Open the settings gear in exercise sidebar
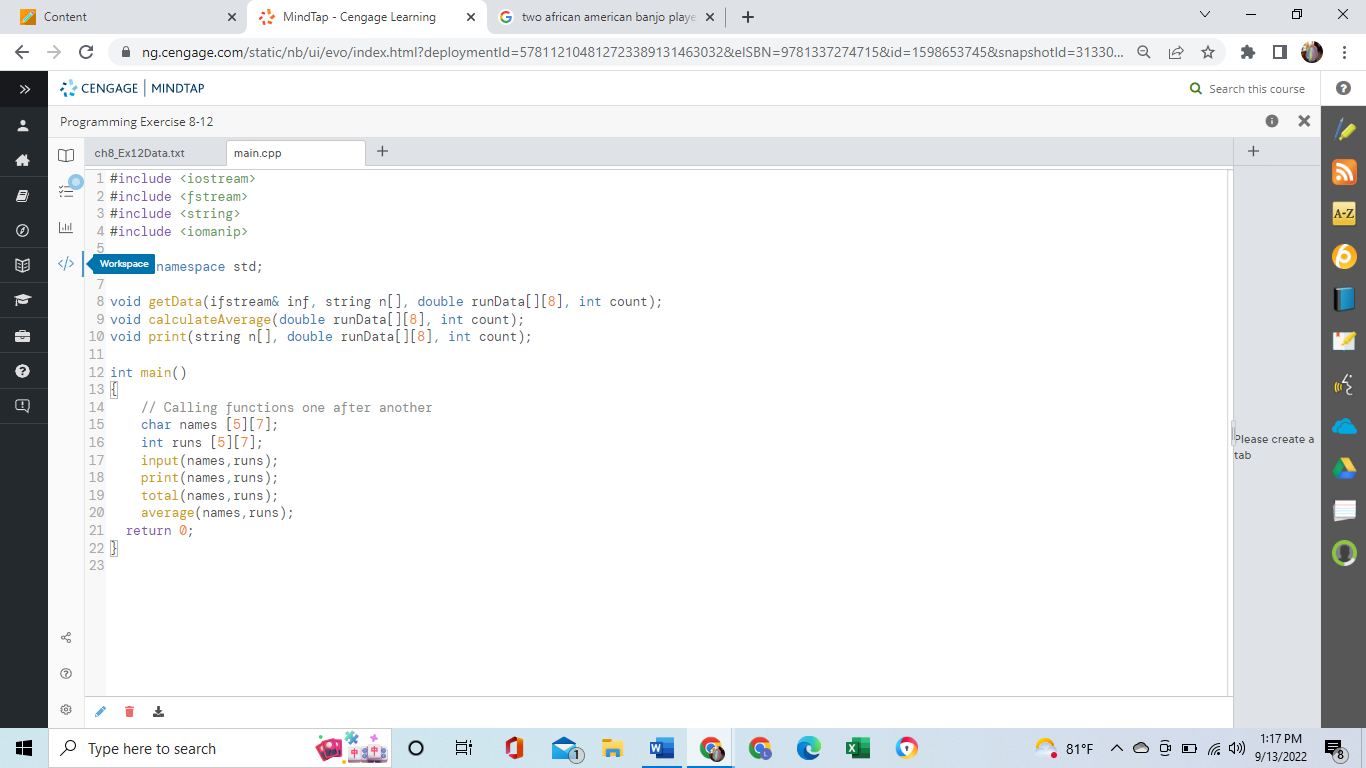 point(66,709)
